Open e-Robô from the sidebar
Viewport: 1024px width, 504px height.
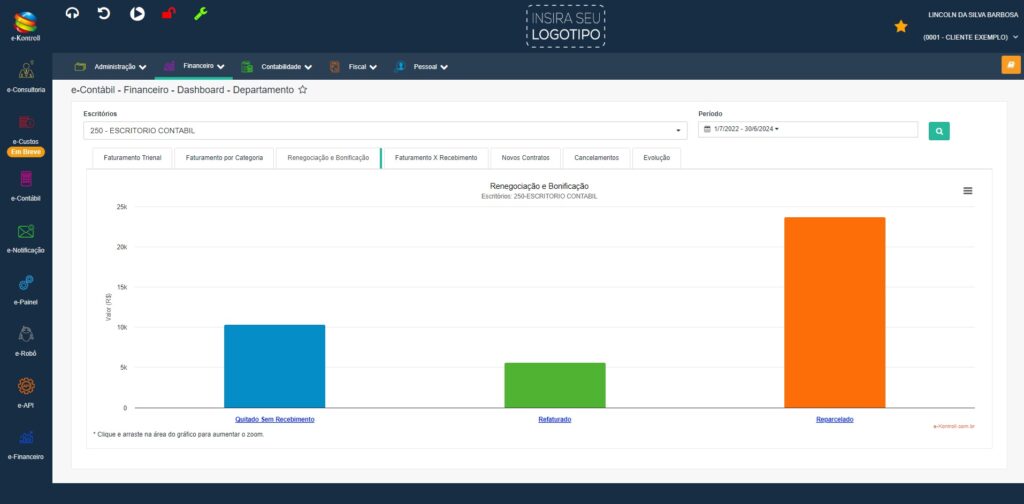click(x=26, y=340)
